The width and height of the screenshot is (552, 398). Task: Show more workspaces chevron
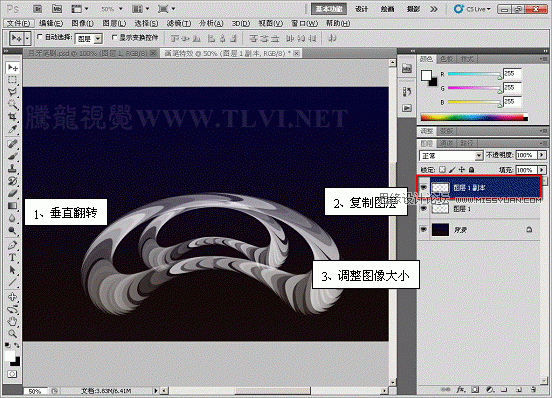(x=434, y=9)
